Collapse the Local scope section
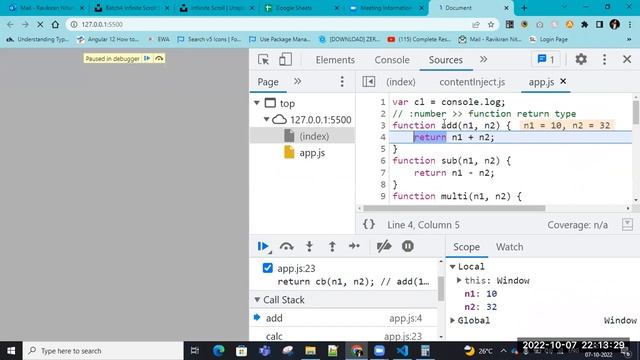 453,267
